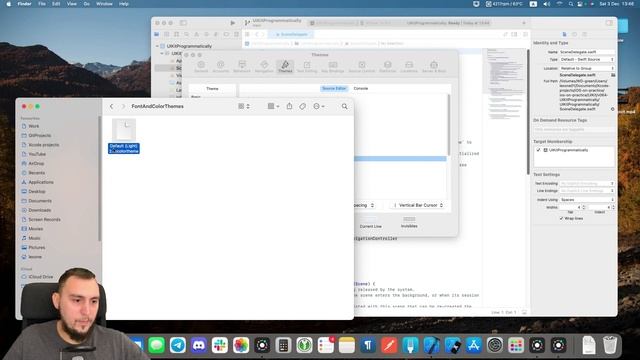Collapse UIKitProgrammatically project in navigator
The image size is (640, 360).
point(158,46)
